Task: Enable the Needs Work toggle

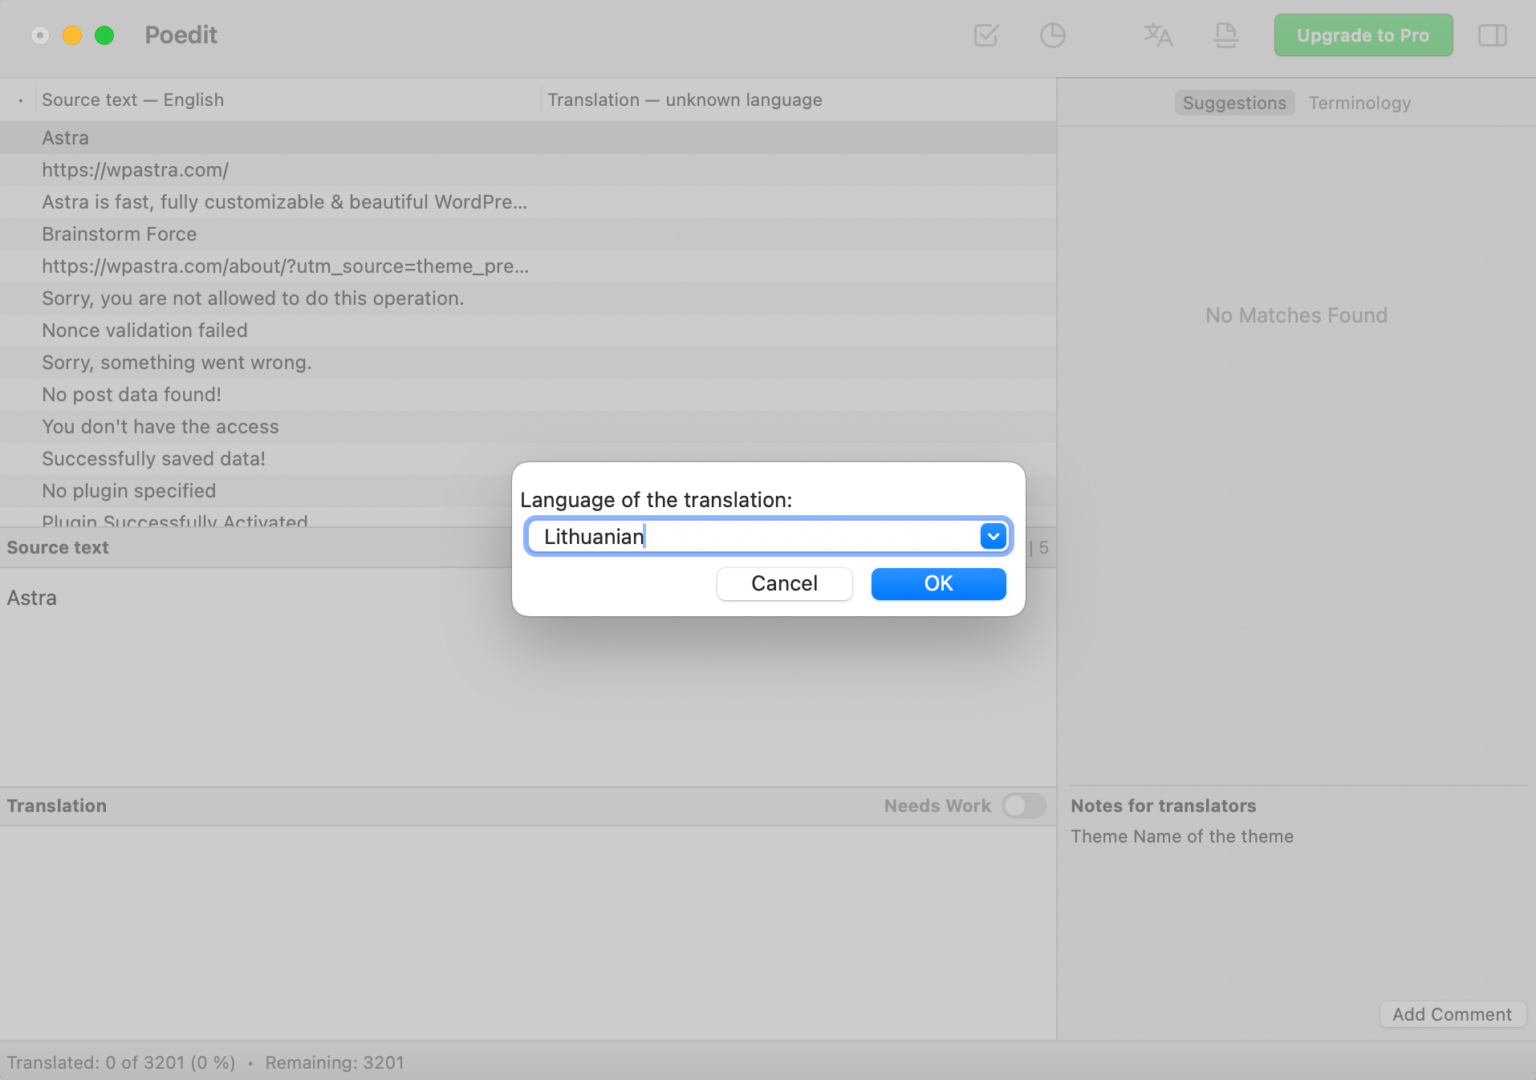Action: tap(1022, 805)
